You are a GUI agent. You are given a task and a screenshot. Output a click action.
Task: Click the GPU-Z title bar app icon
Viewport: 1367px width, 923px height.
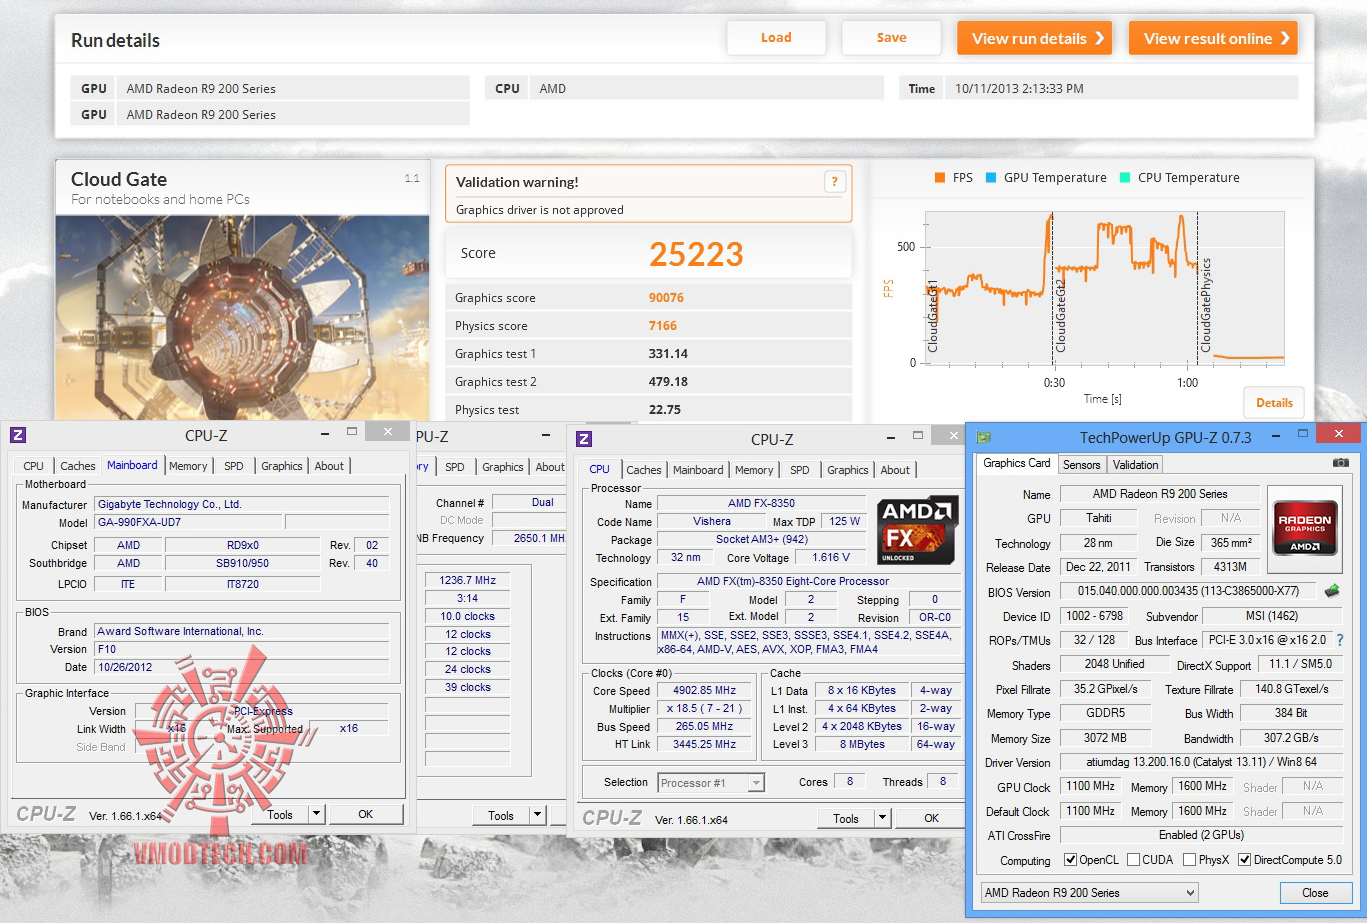pyautogui.click(x=984, y=437)
